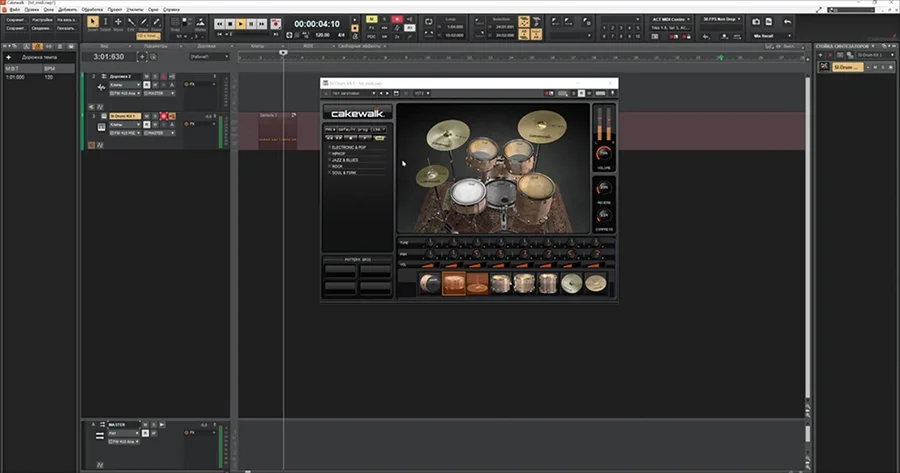Image resolution: width=900 pixels, height=473 pixels.
Task: Toggle global record arm in Mix module
Action: (397, 20)
